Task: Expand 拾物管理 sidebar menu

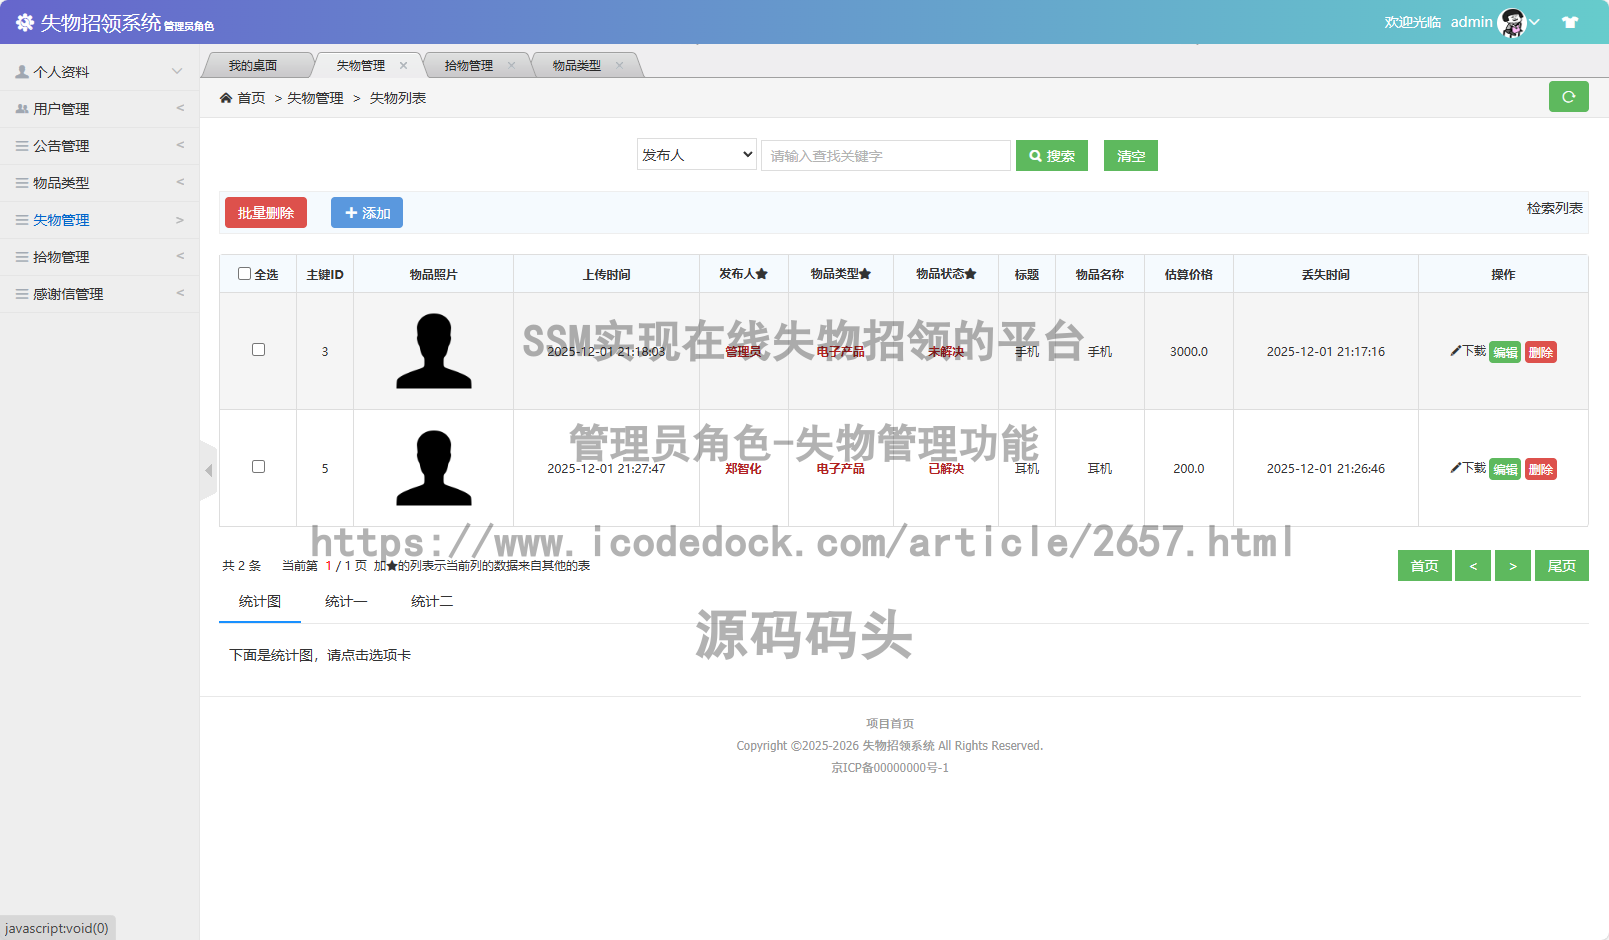Action: (x=100, y=257)
